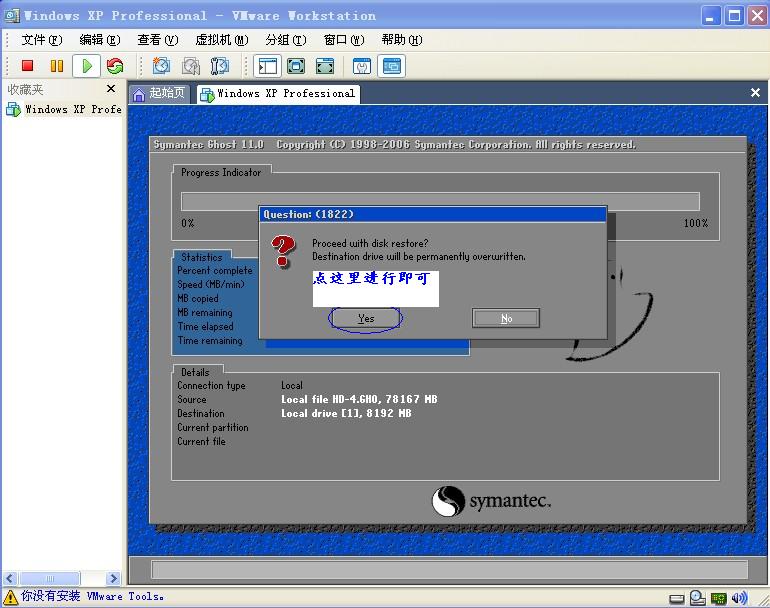Viewport: 770px width, 608px height.
Task: Enter full screen mode from toolbar
Action: pyautogui.click(x=296, y=66)
